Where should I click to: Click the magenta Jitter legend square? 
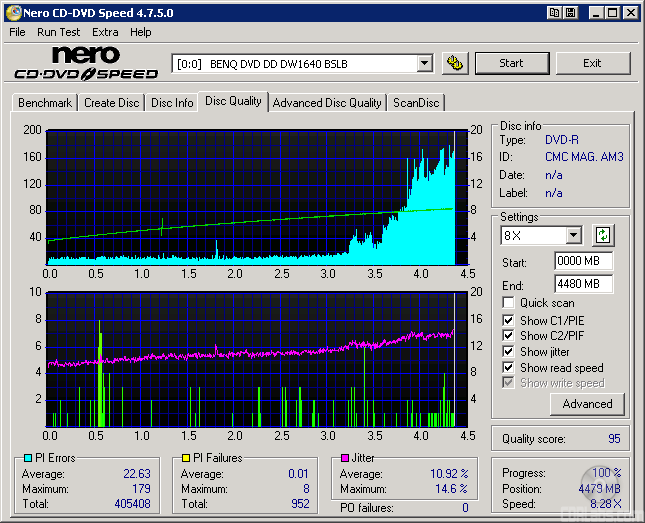coord(345,459)
